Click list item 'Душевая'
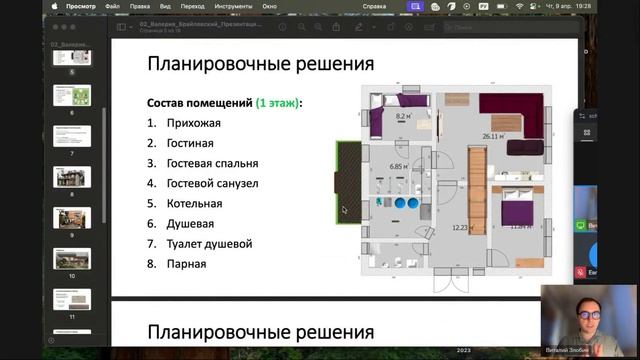Screen dimensions: 640x360 pos(190,224)
